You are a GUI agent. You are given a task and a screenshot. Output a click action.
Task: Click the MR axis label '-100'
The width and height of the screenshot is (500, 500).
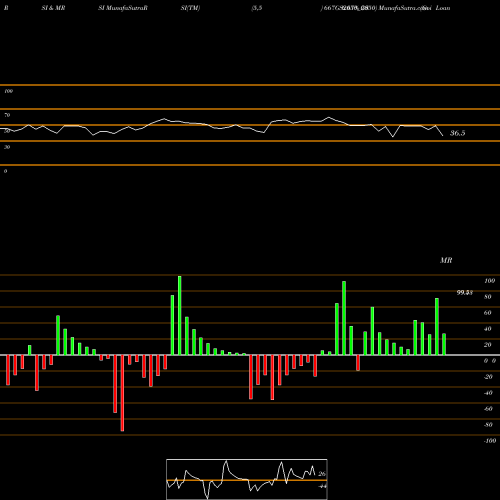[490, 441]
